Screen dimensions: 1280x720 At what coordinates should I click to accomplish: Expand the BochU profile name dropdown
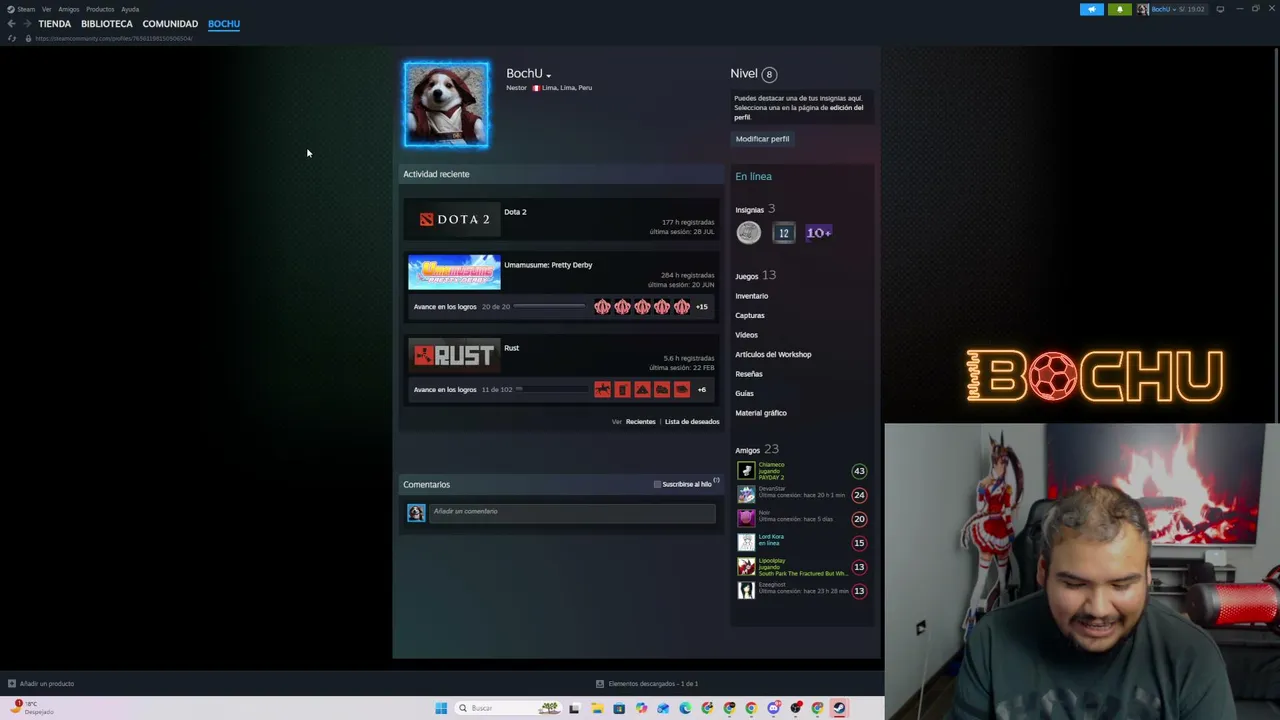coord(548,75)
